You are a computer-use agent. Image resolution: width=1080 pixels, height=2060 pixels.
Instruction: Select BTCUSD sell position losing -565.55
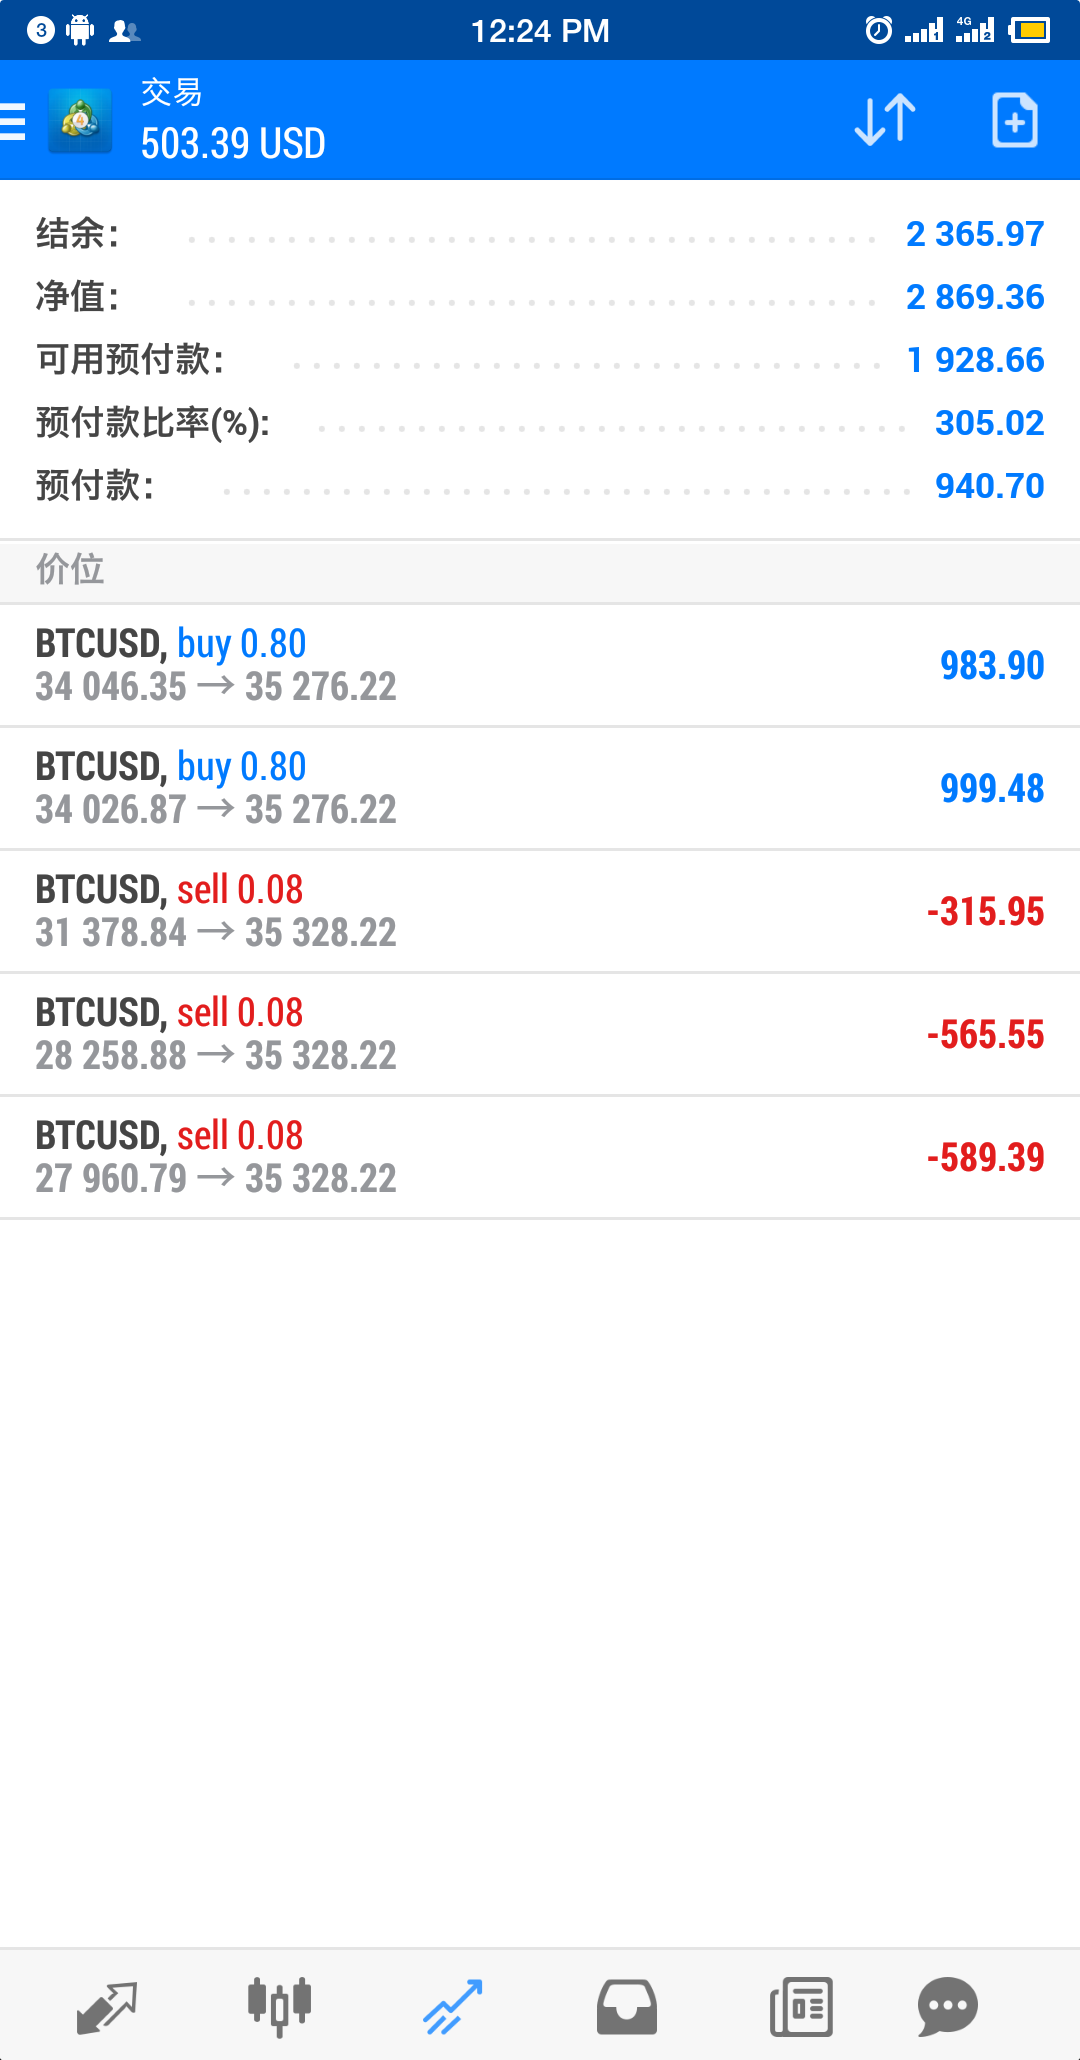[x=540, y=1034]
